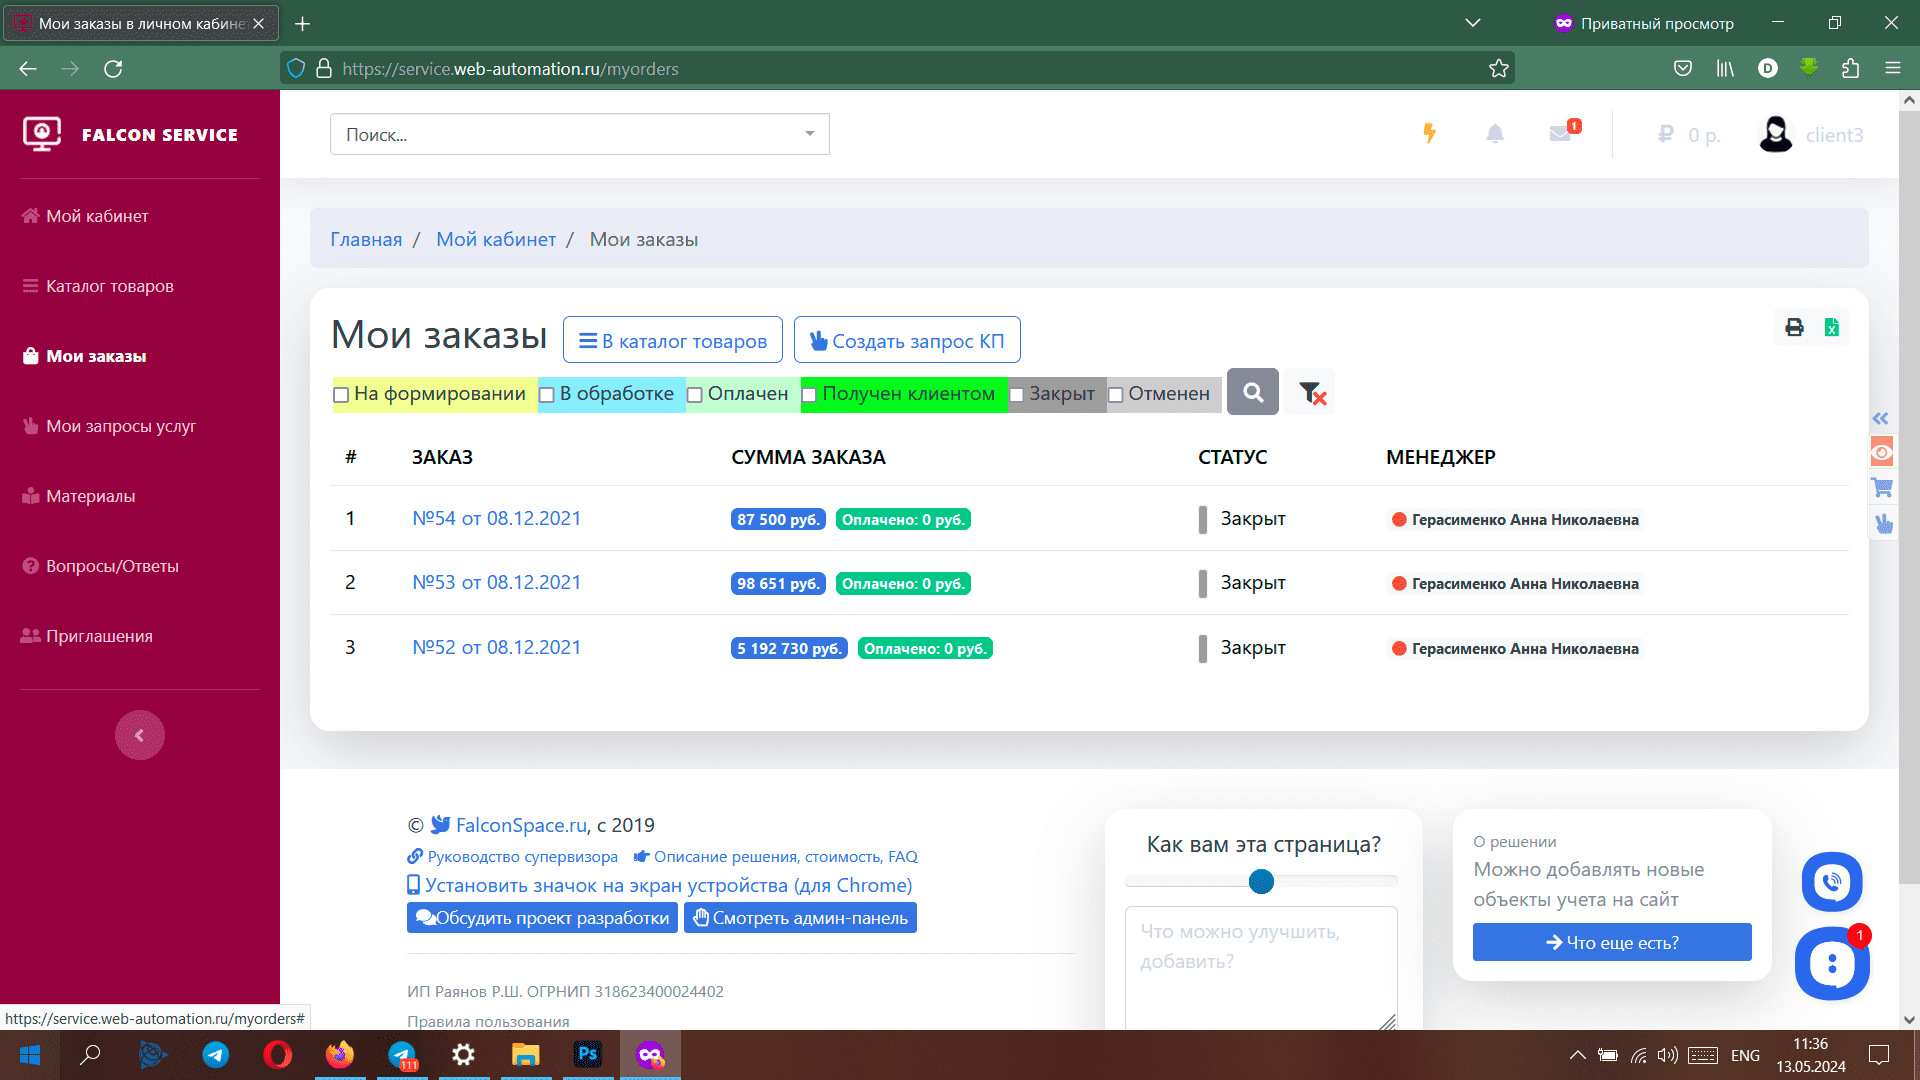The image size is (1920, 1080).
Task: Export orders via the Excel icon
Action: pos(1831,328)
